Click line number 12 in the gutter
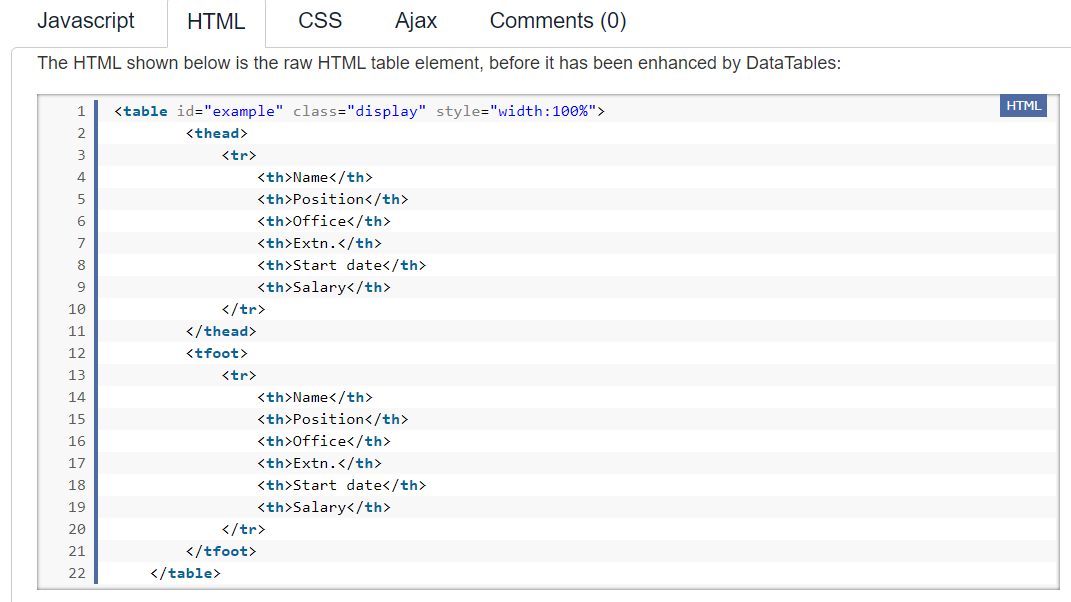This screenshot has height=602, width=1071. click(77, 353)
